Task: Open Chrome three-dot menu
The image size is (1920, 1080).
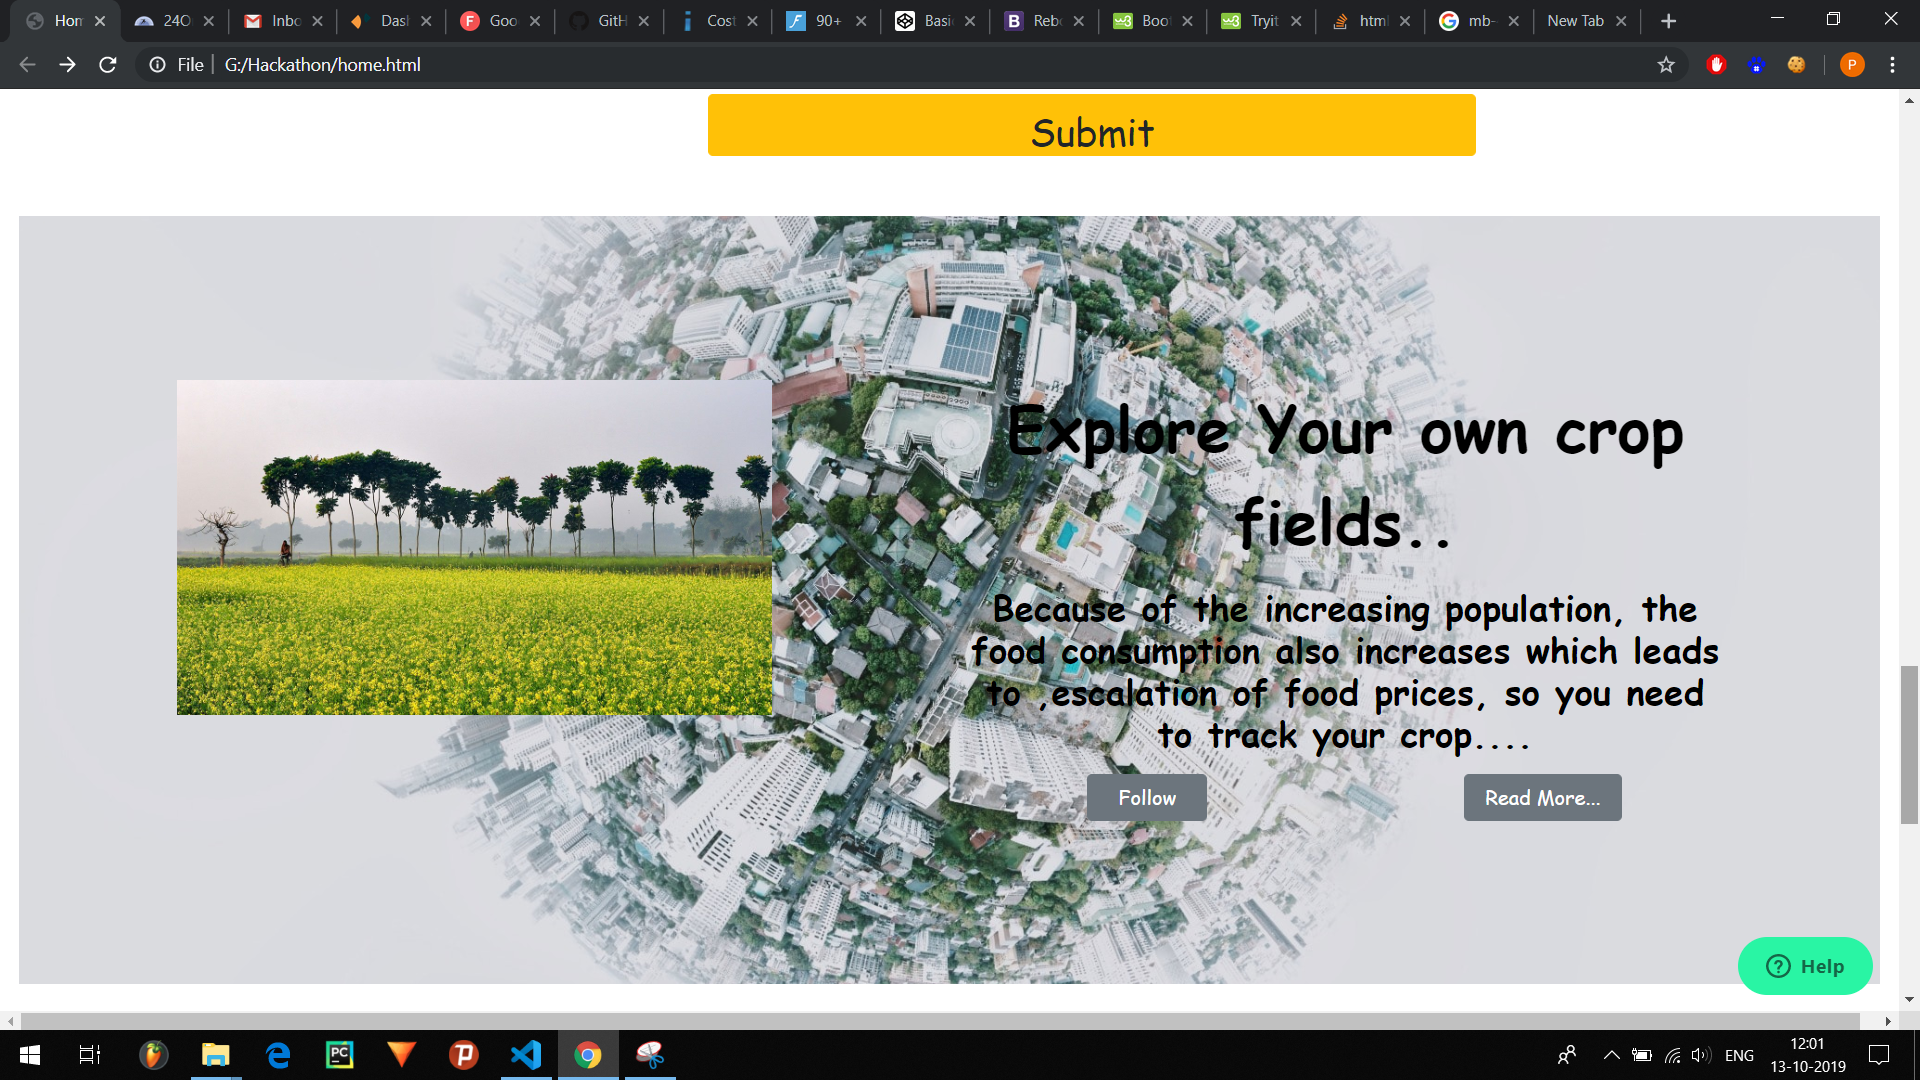Action: tap(1892, 65)
